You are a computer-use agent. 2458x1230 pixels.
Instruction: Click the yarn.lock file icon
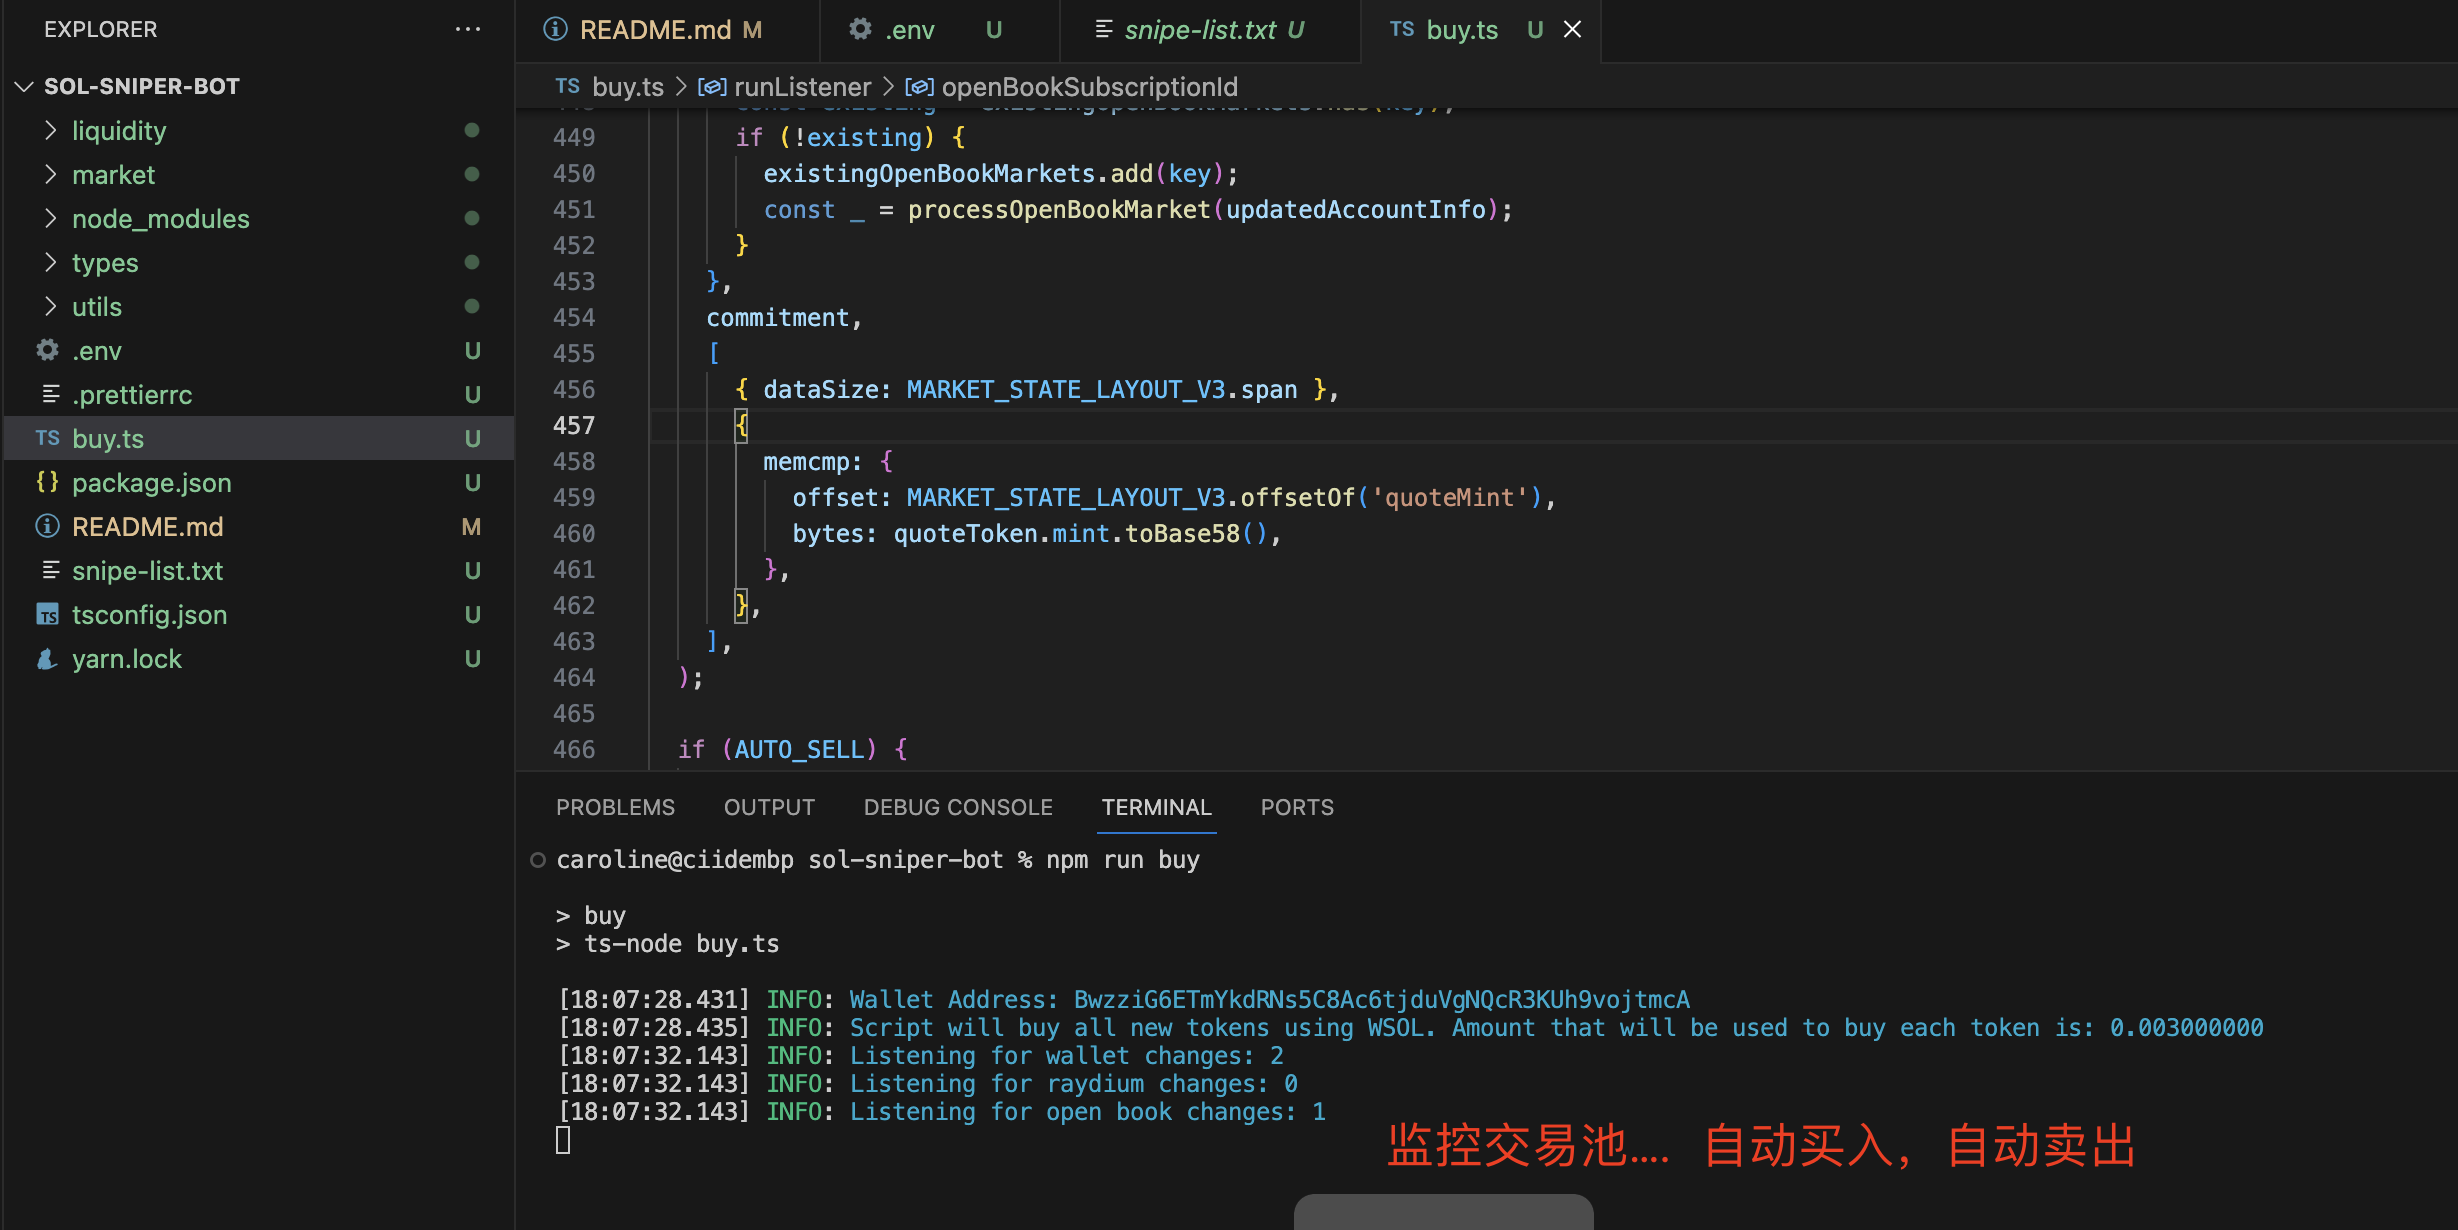47,658
